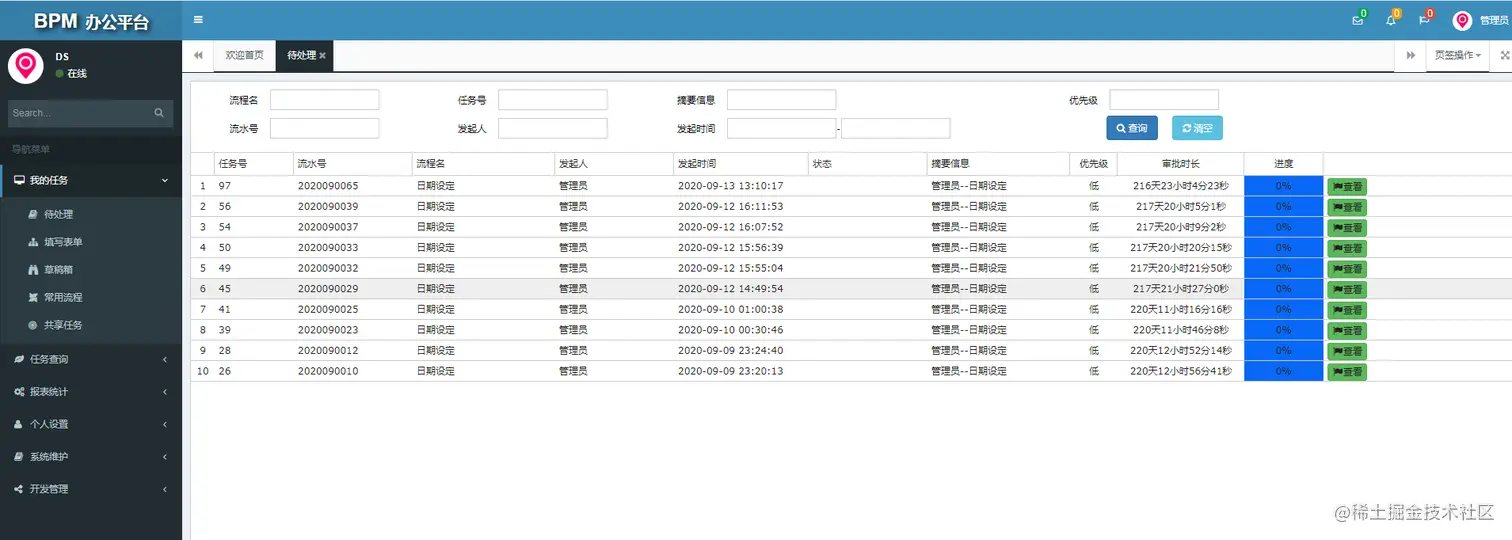
Task: Click 查看 for task 49
Action: (1347, 269)
